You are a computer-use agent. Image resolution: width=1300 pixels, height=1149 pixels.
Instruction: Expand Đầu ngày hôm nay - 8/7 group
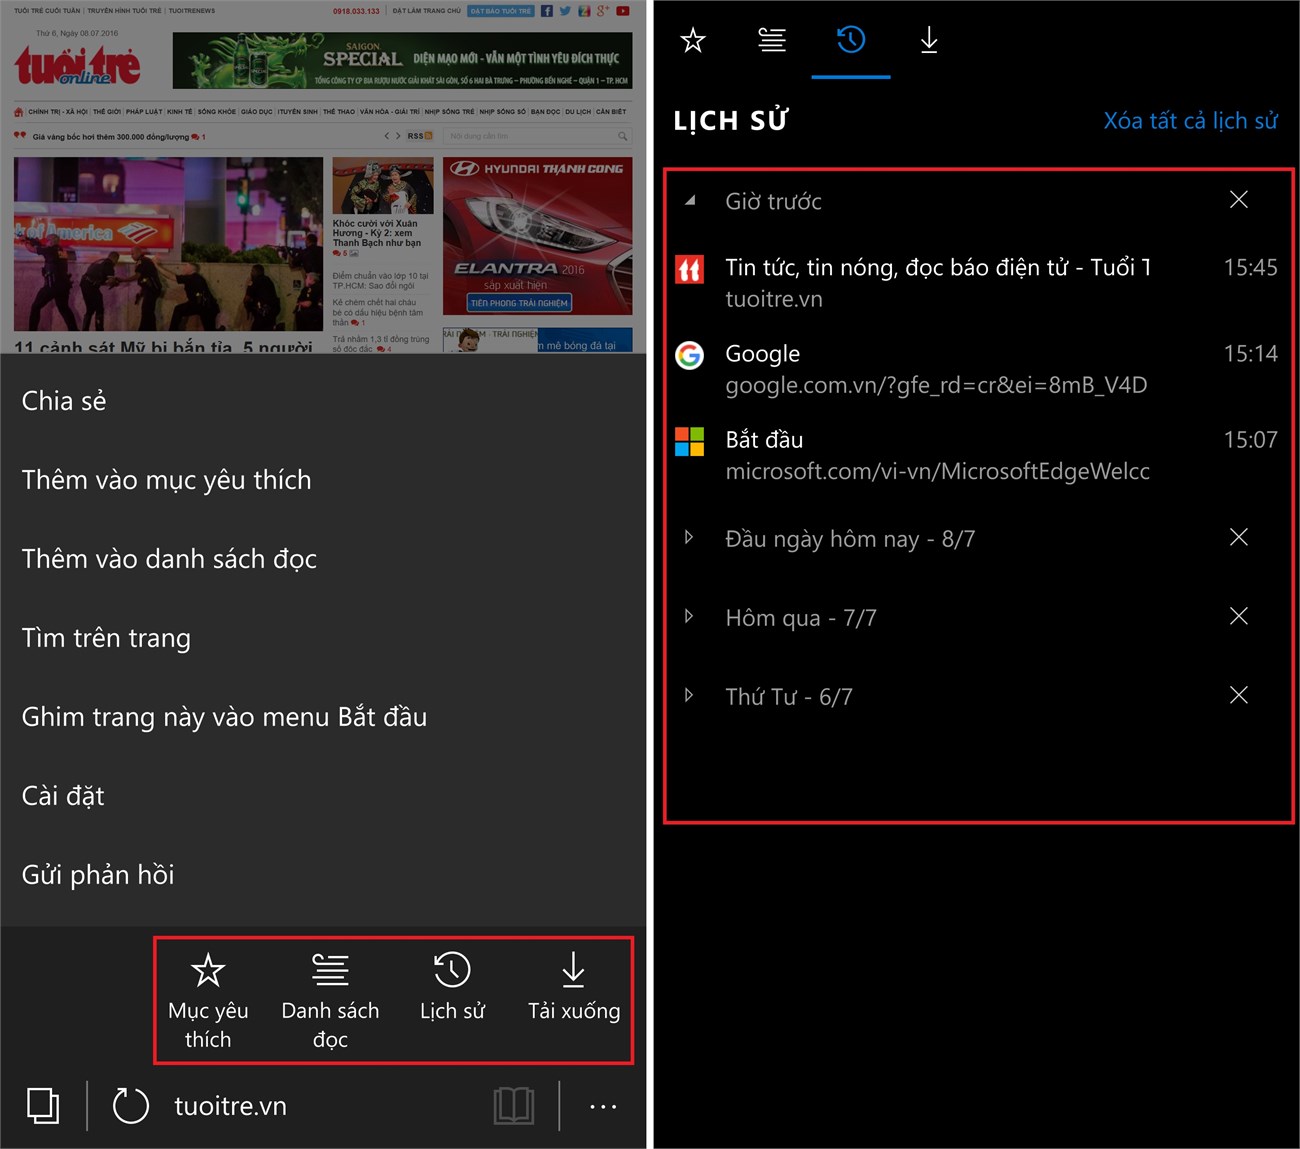689,537
